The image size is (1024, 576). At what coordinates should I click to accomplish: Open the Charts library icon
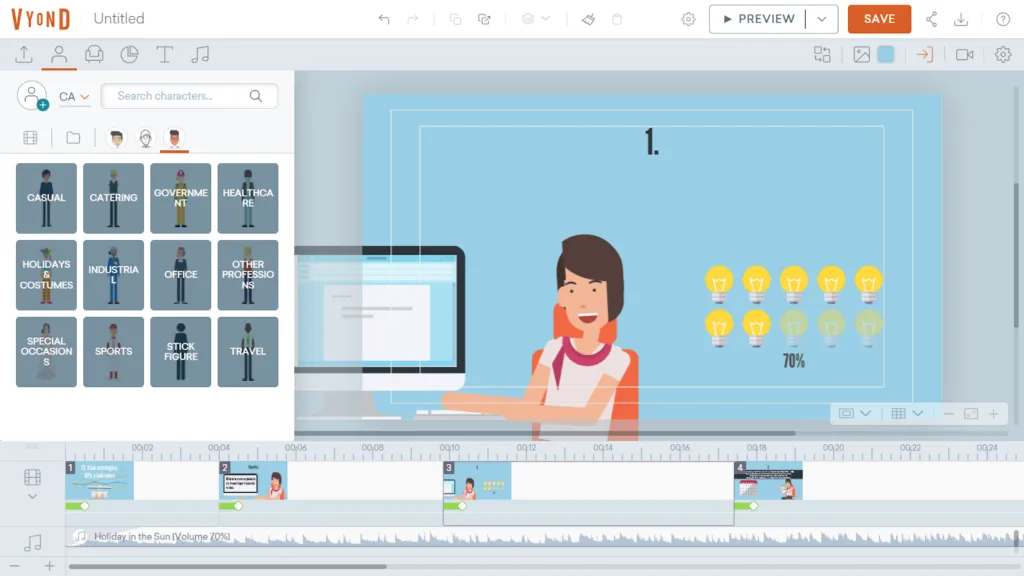point(129,54)
